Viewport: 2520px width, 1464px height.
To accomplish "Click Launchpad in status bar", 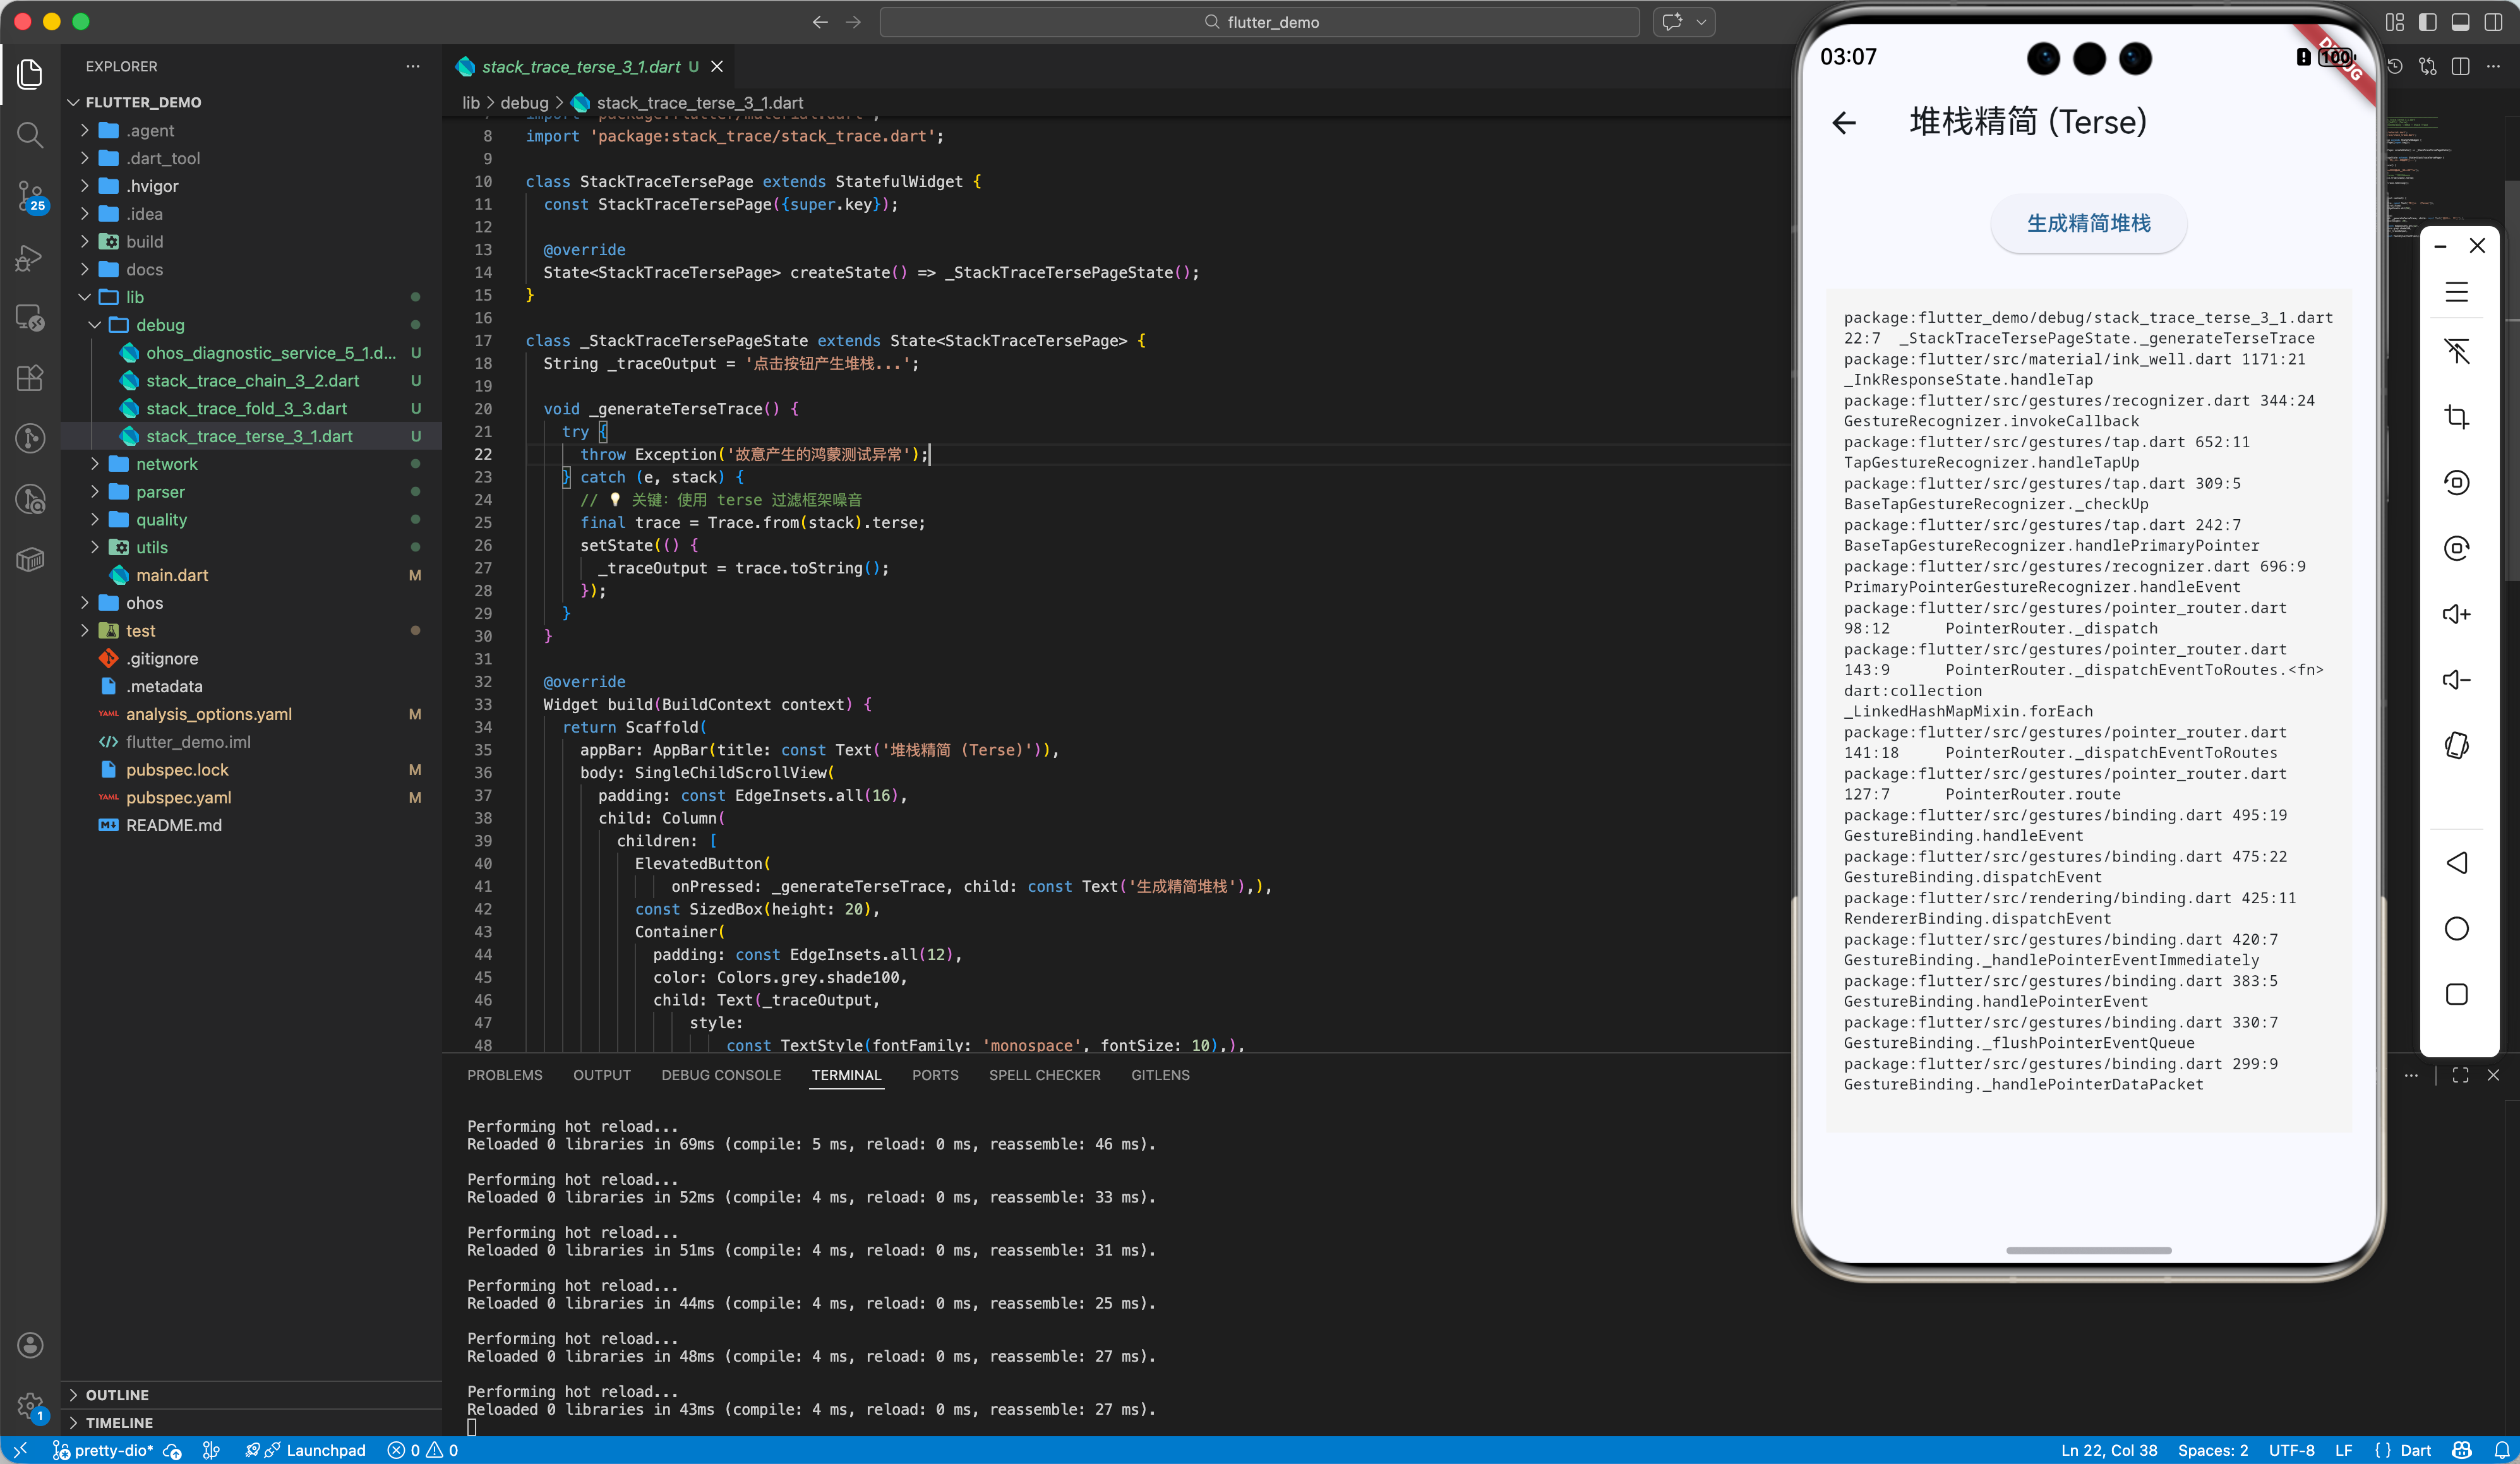I will 325,1450.
